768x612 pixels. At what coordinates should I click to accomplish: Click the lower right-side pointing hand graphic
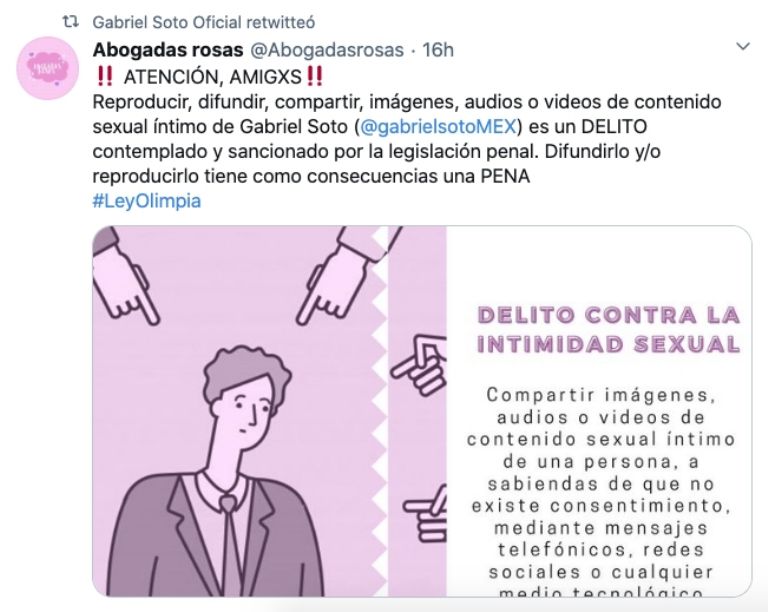425,513
